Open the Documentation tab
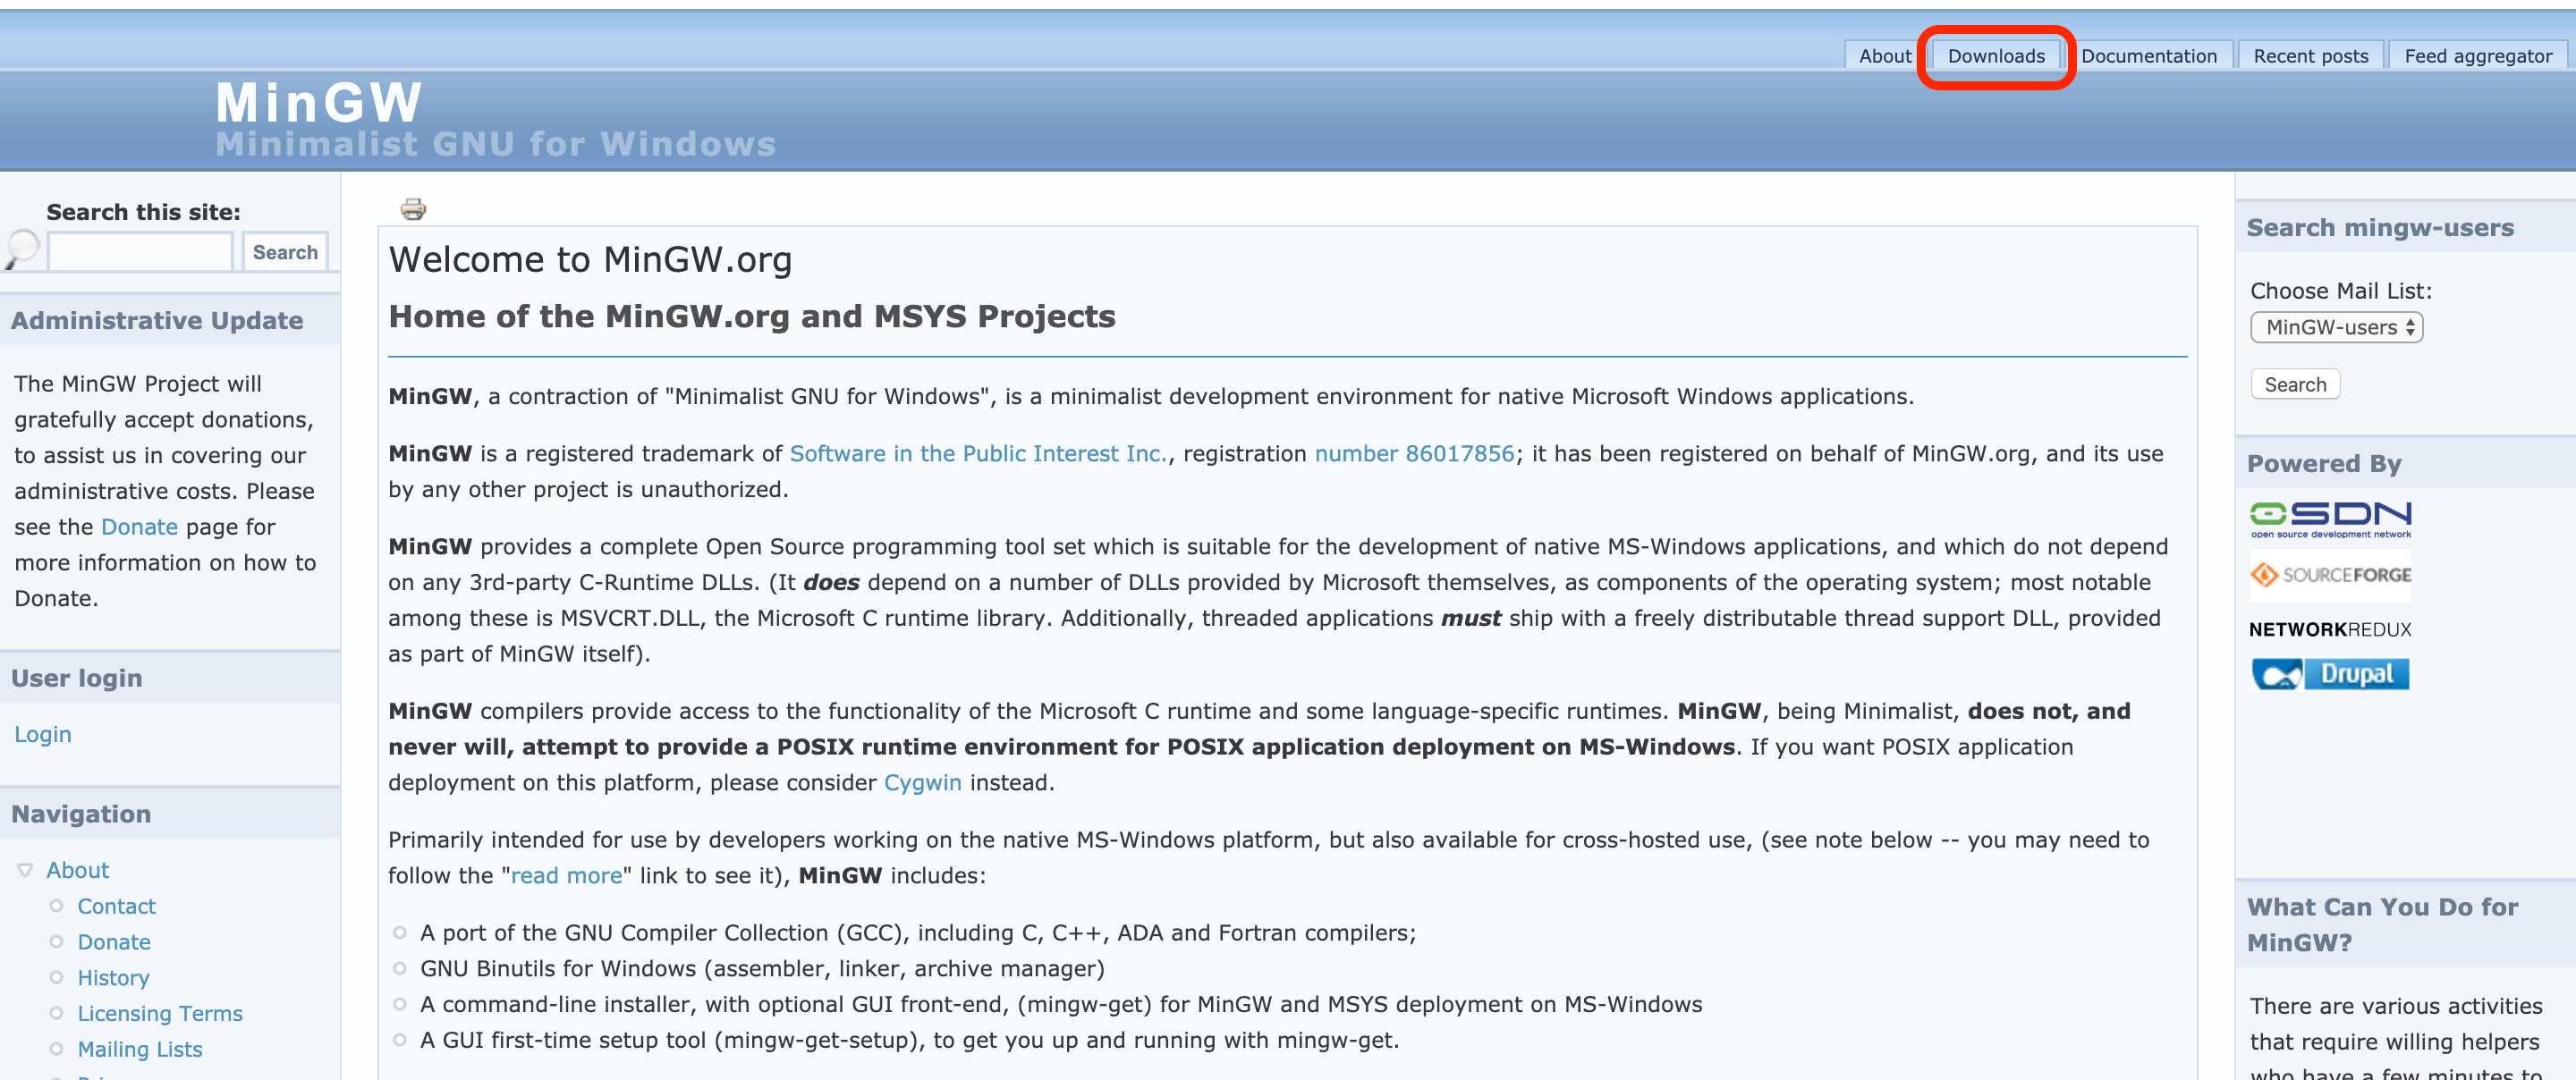 (2148, 56)
